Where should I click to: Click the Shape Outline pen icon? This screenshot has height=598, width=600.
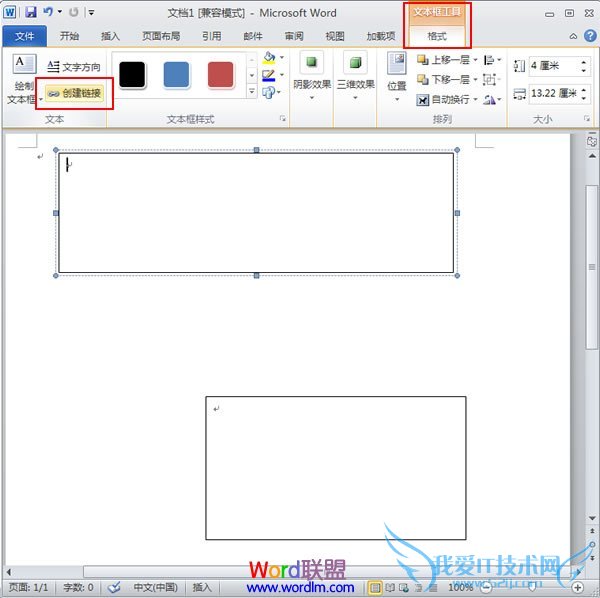[269, 75]
